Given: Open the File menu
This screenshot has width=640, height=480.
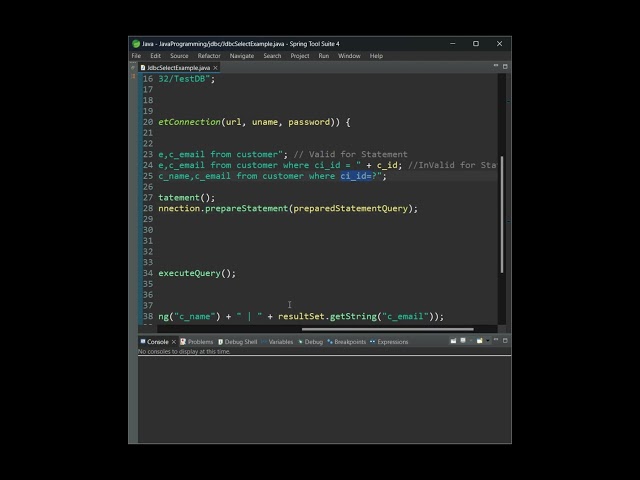Looking at the screenshot, I should (x=136, y=56).
